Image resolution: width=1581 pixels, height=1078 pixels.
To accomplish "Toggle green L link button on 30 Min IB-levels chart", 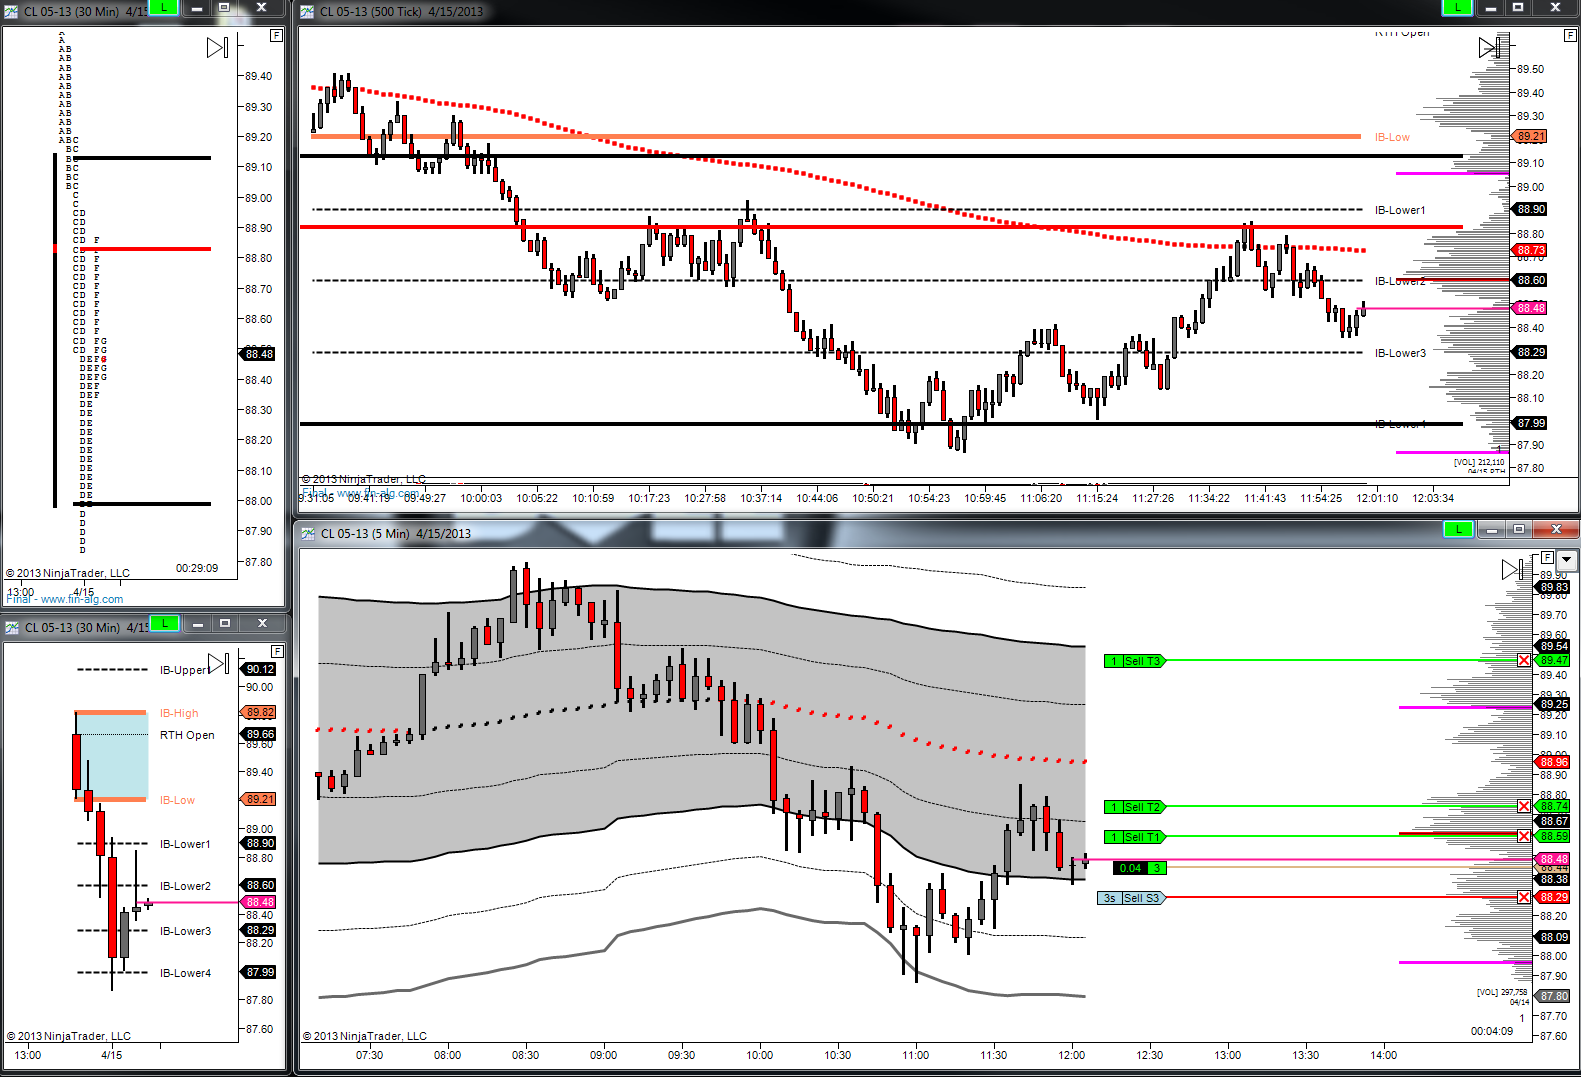I will point(165,623).
